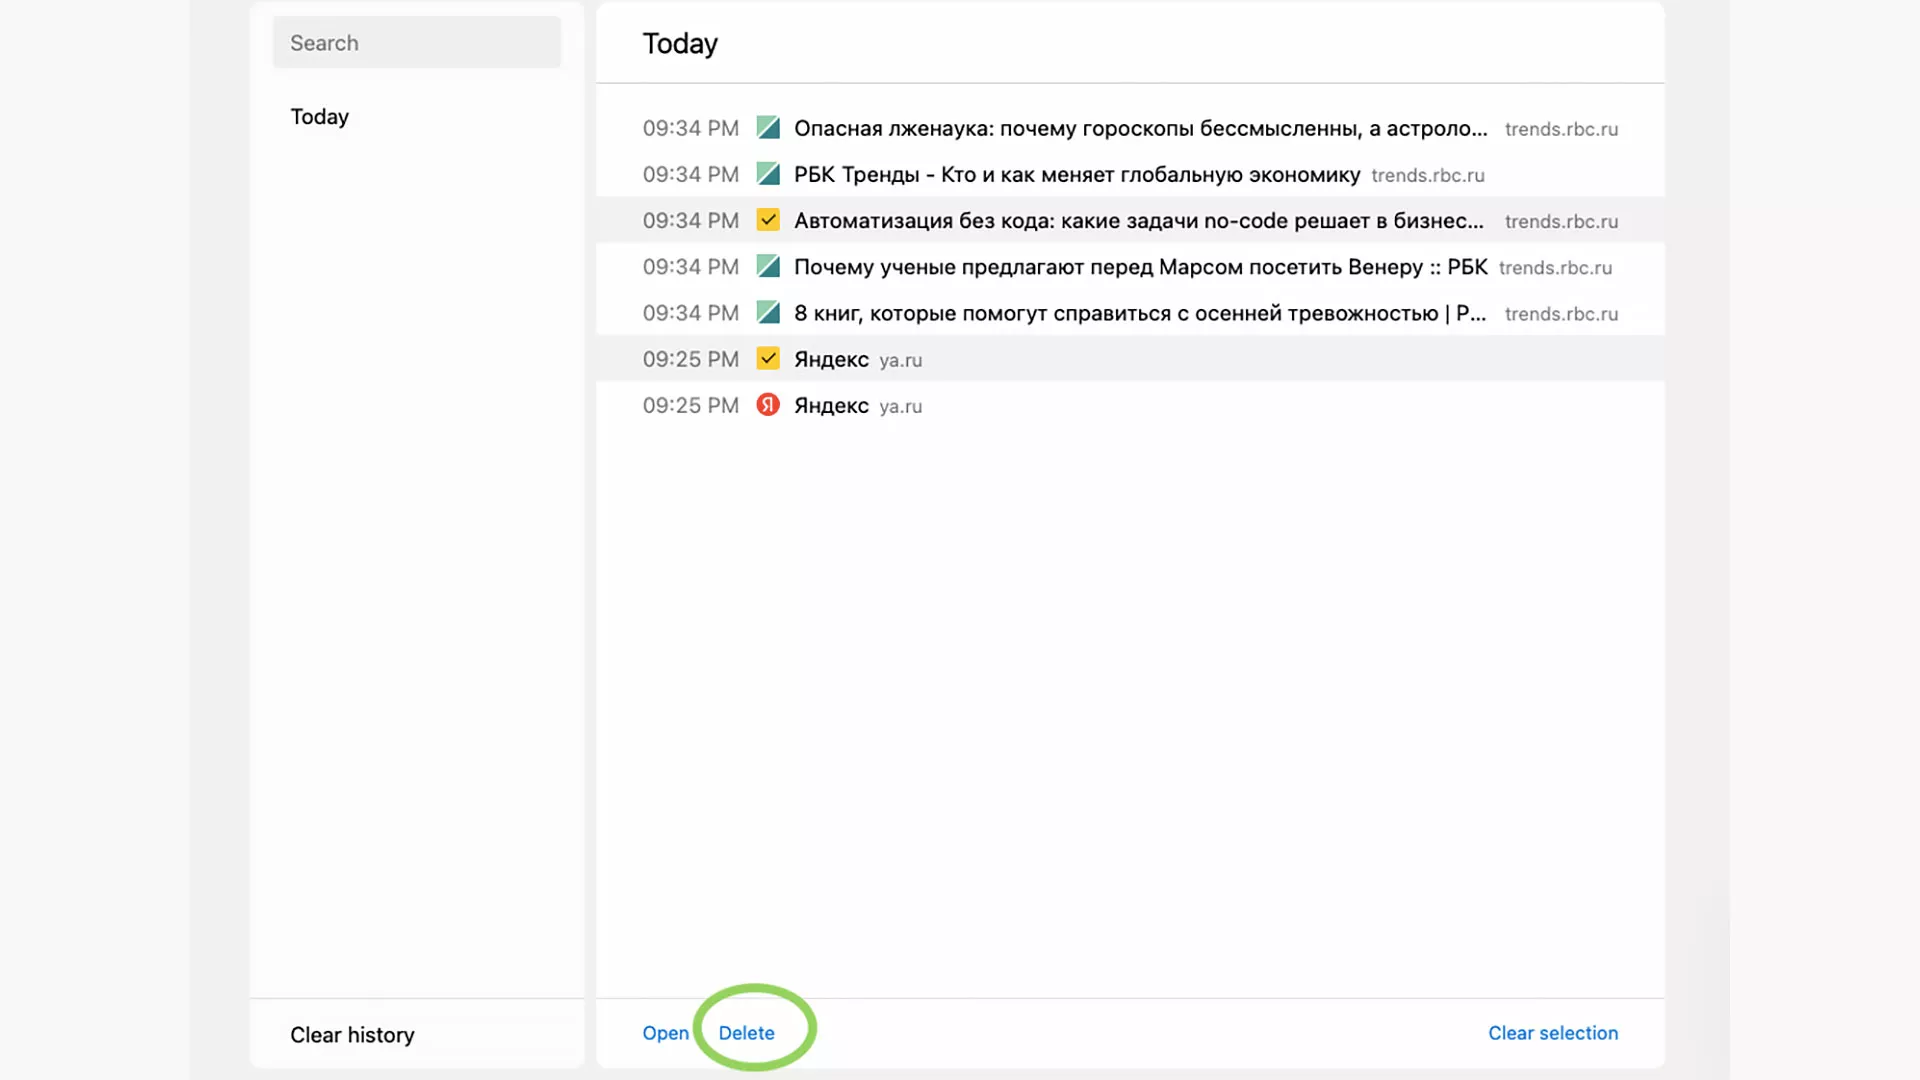Click the yellow checkmark icon on automation article

767,220
